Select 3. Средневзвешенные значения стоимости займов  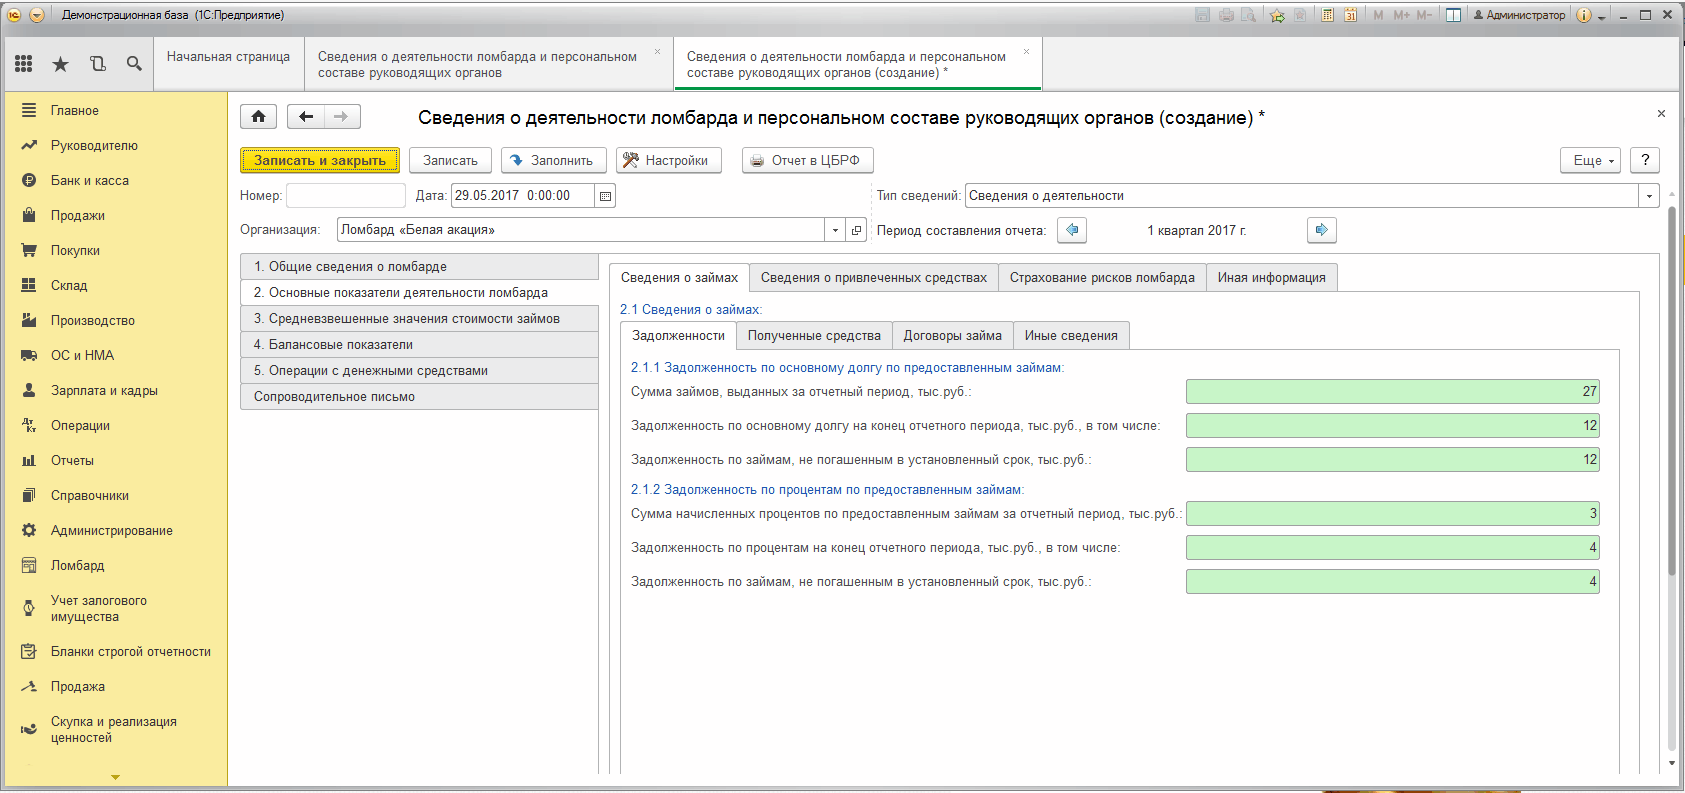click(419, 319)
